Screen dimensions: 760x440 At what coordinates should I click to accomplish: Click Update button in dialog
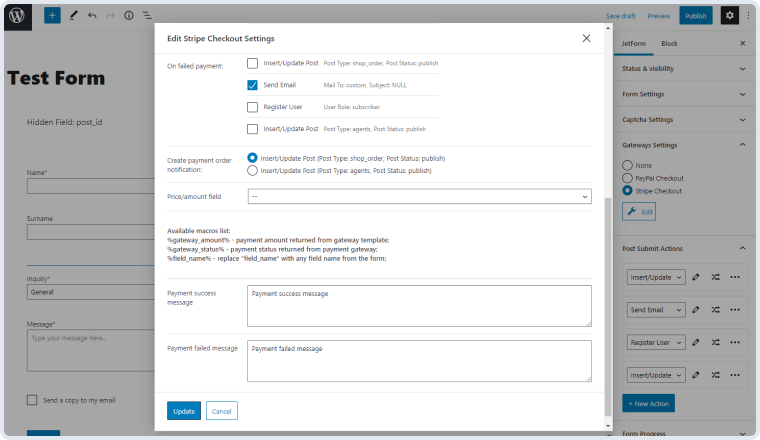point(184,411)
